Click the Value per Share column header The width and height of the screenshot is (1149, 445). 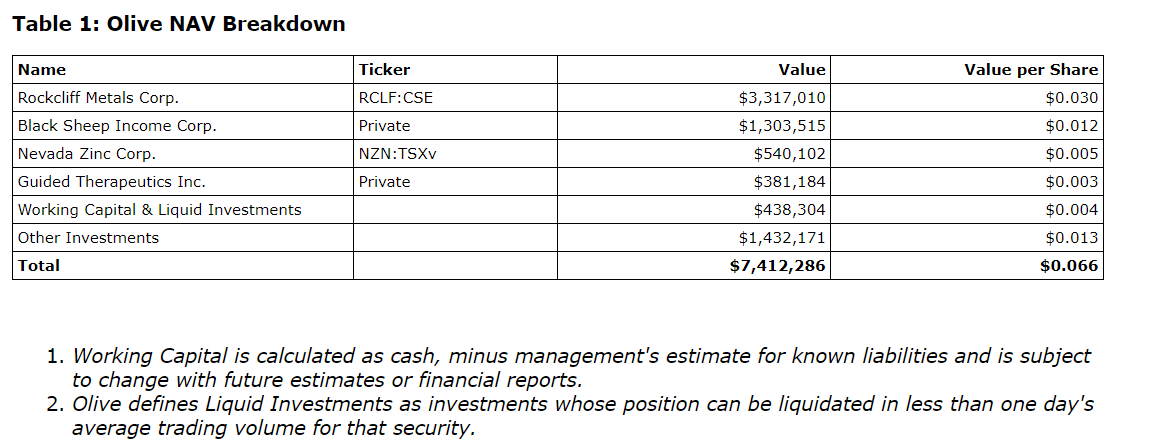(1031, 70)
